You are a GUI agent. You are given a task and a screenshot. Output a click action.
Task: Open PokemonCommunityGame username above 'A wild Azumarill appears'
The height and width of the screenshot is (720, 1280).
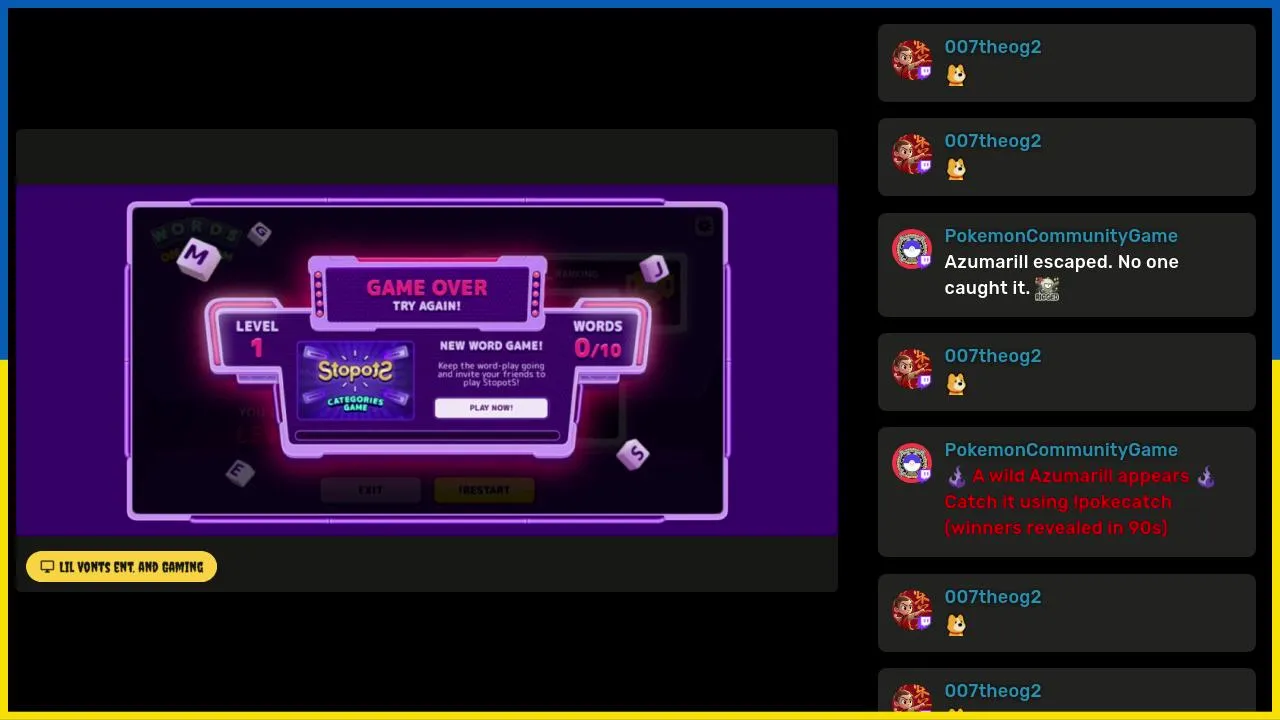(x=1061, y=450)
